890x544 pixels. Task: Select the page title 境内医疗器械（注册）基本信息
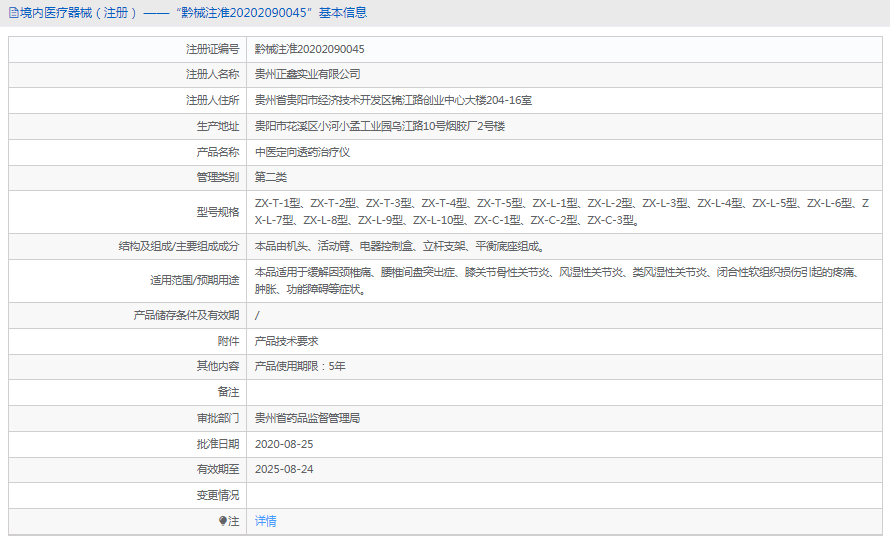193,12
